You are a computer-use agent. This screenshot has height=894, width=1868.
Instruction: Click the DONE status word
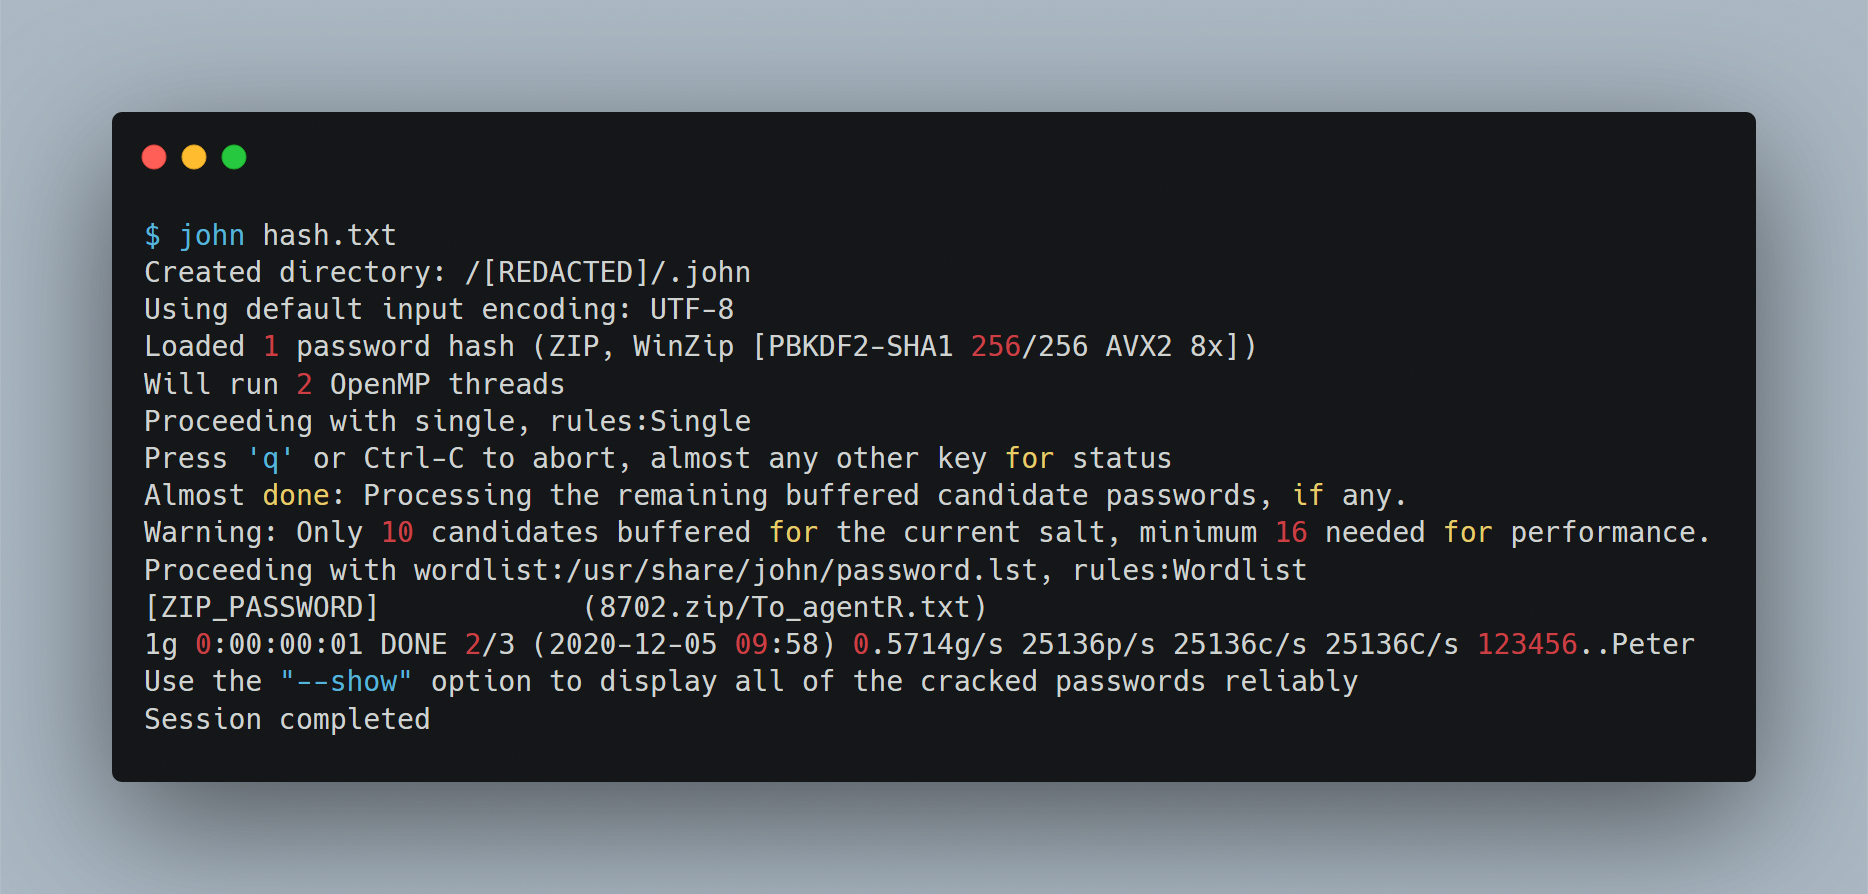413,645
